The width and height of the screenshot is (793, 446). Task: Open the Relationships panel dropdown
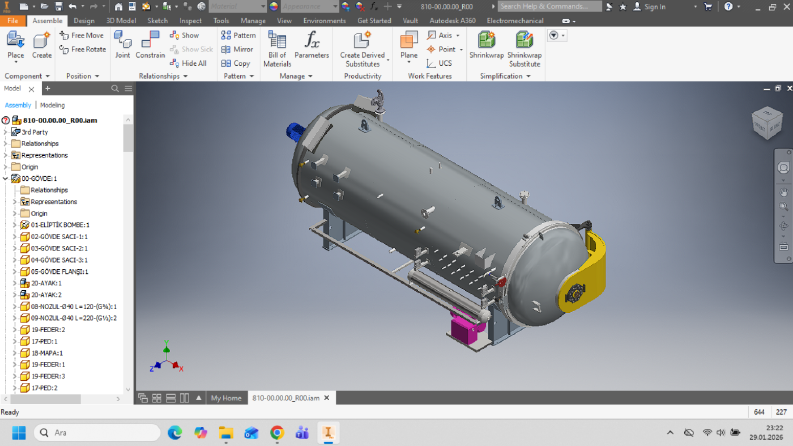163,76
